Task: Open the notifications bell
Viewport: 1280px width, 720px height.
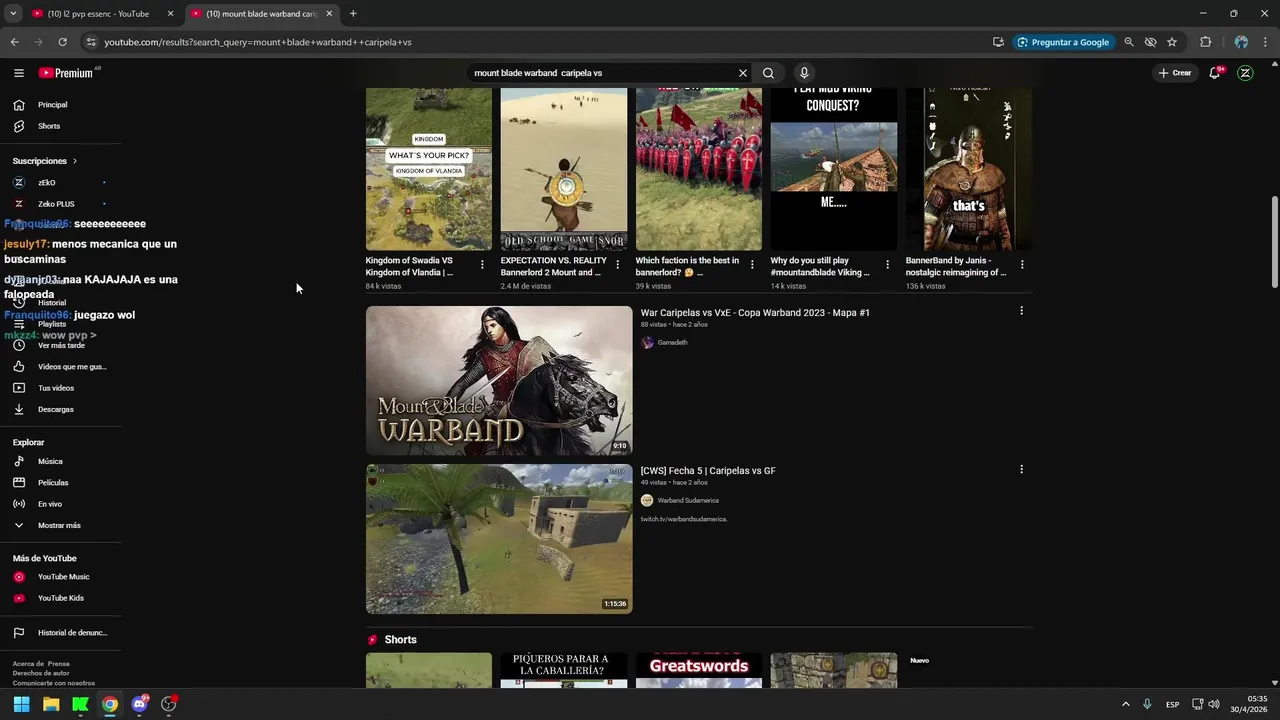Action: pyautogui.click(x=1215, y=73)
